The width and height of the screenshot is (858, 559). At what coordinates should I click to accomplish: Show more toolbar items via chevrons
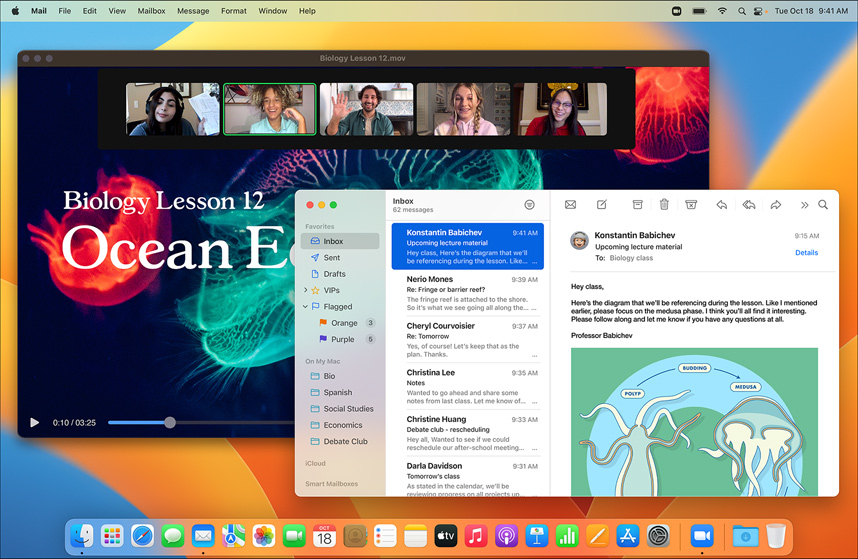point(804,205)
